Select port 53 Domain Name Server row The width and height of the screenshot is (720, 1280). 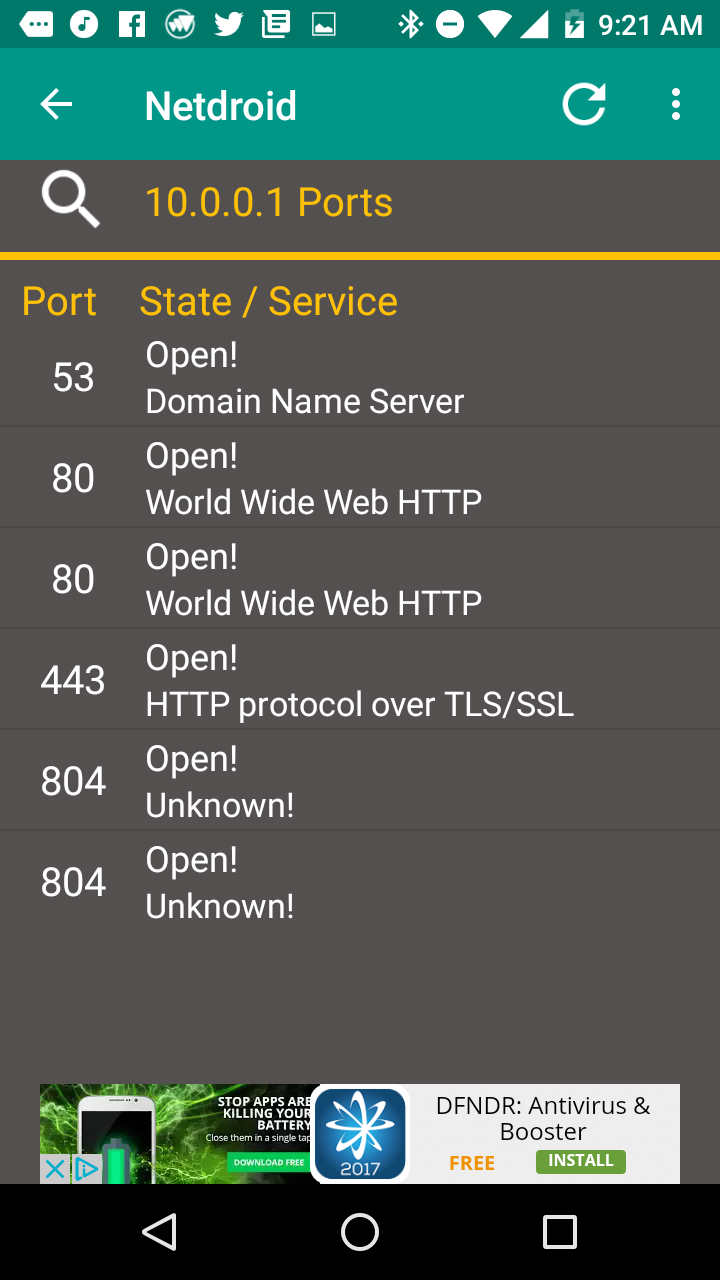360,377
